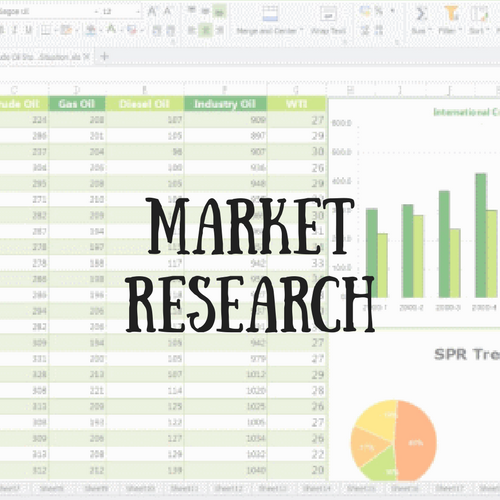Open a new document tab with plus
Viewport: 500px width, 500px height.
(x=104, y=56)
